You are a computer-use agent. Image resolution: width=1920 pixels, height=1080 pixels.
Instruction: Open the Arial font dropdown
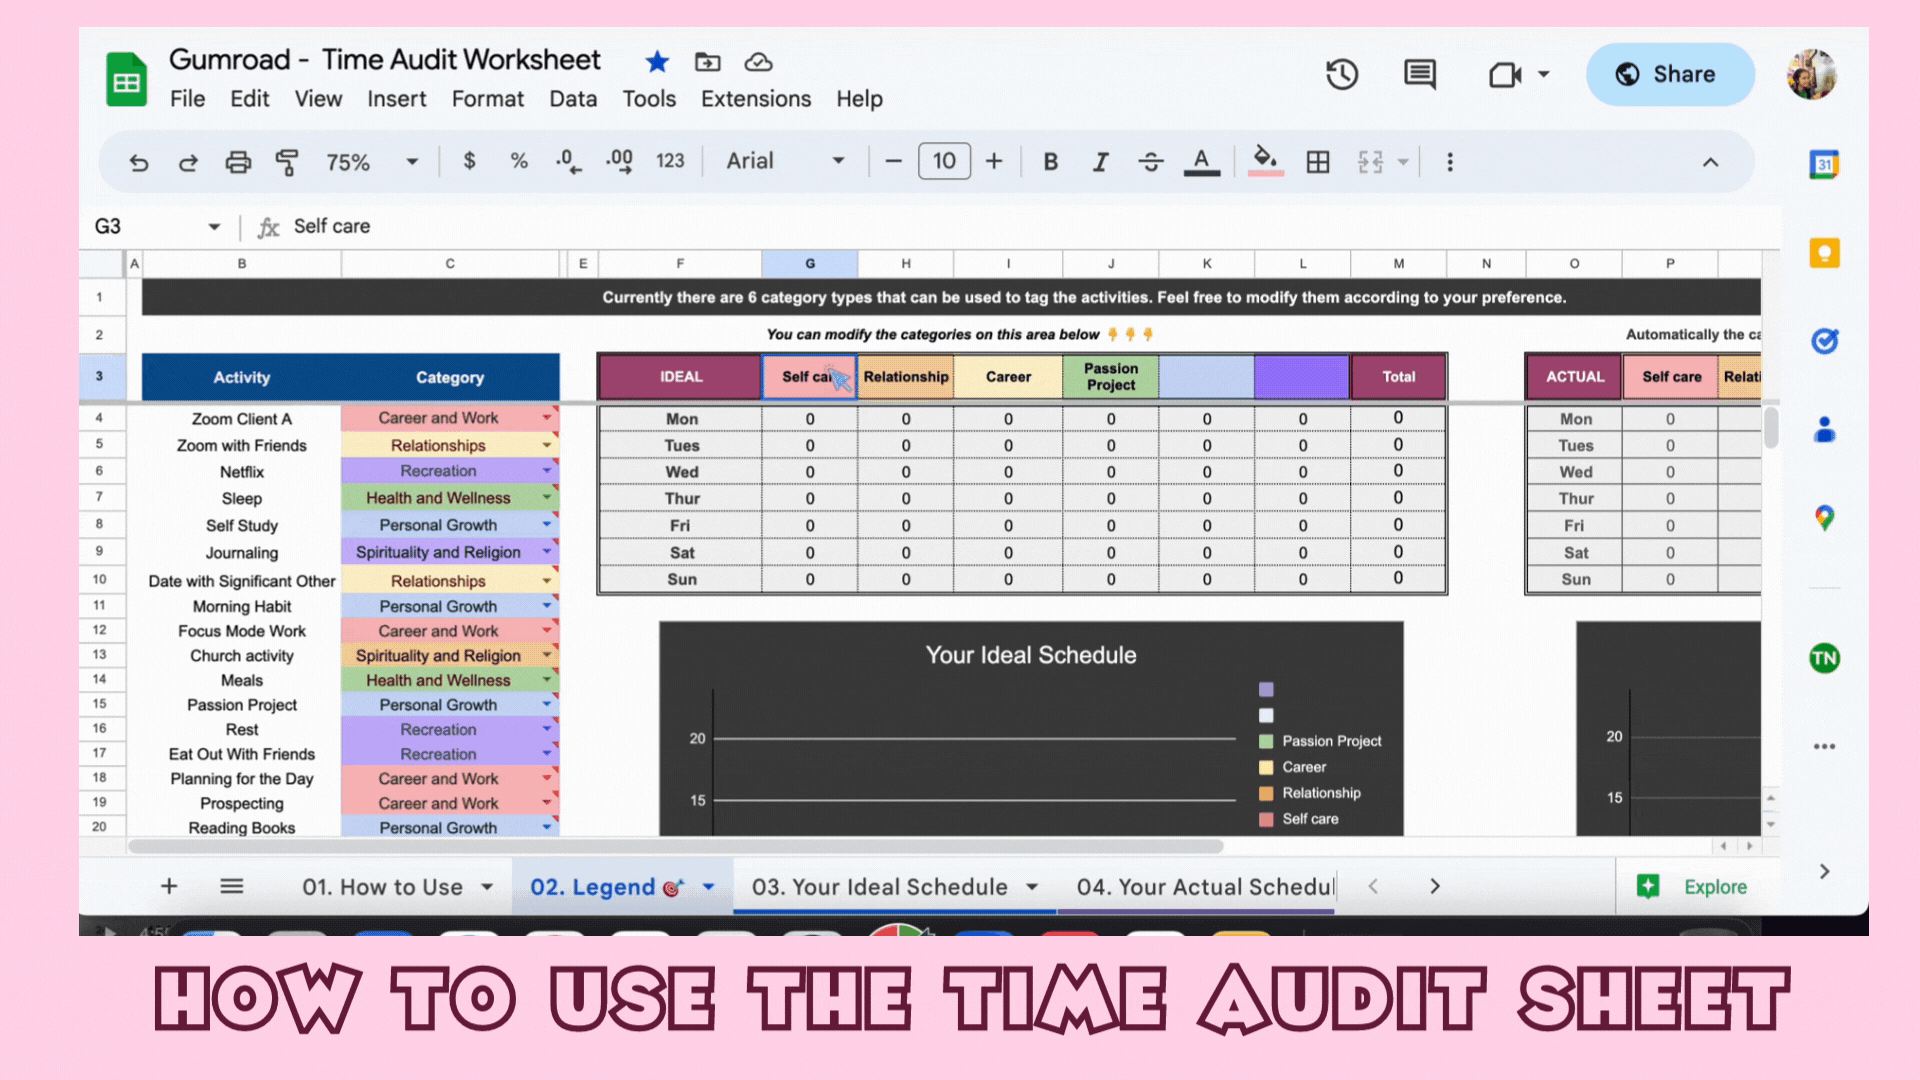pyautogui.click(x=785, y=161)
